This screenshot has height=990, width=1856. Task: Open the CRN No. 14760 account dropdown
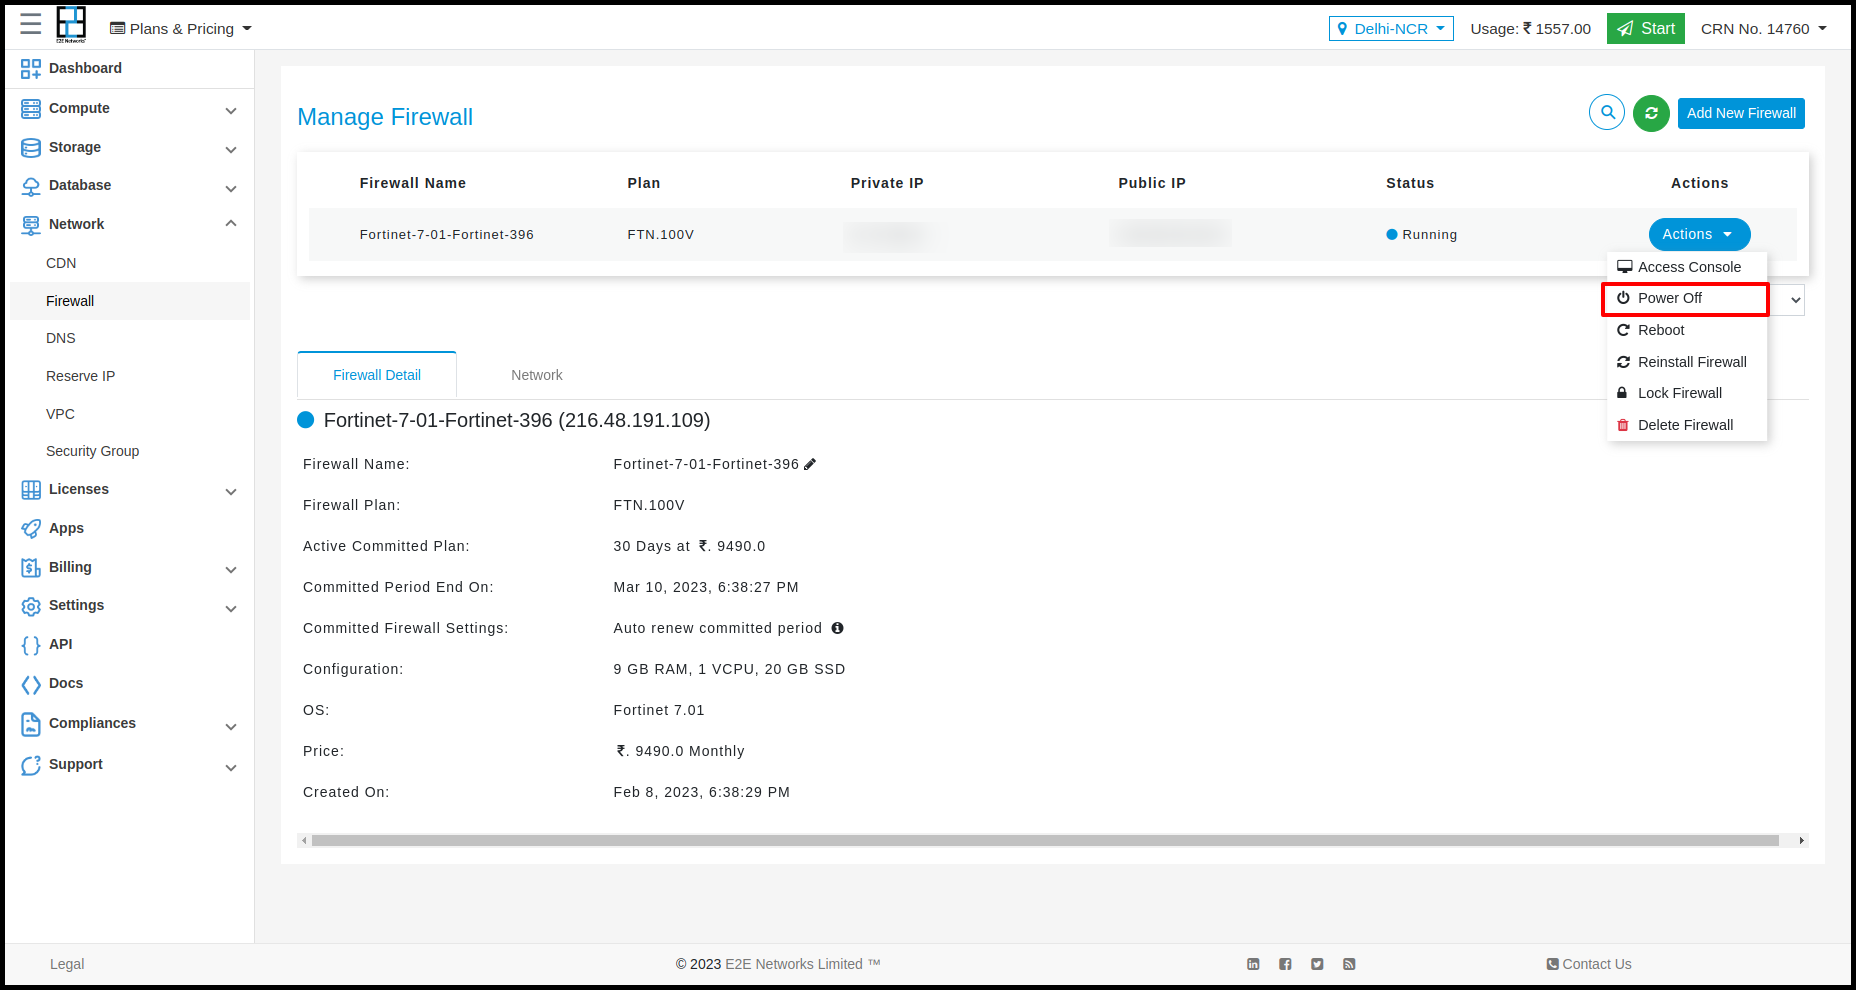[1764, 28]
